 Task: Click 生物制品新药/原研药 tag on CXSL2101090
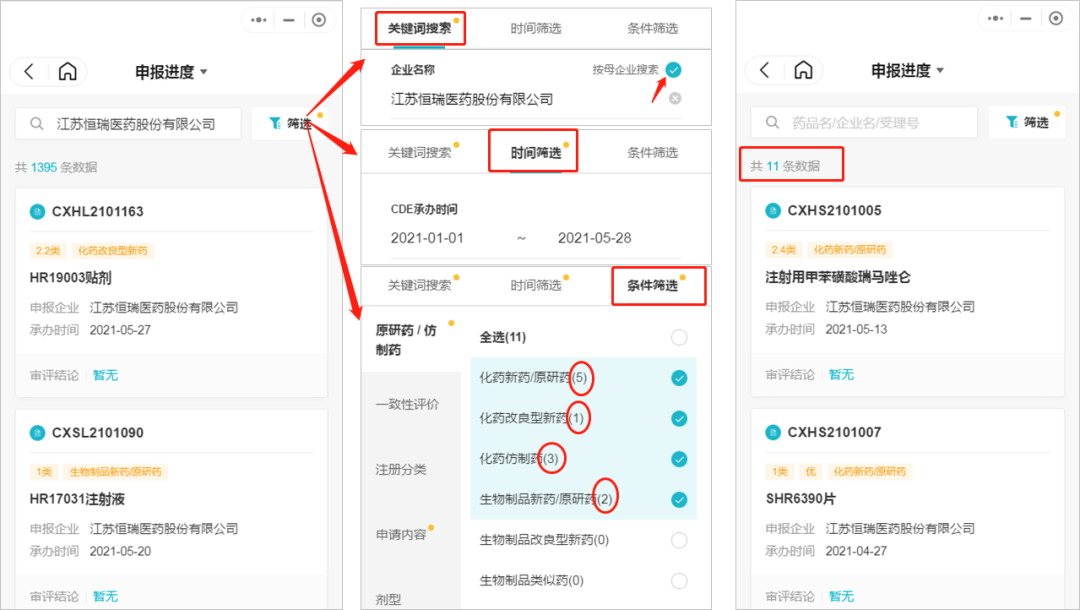coord(116,472)
